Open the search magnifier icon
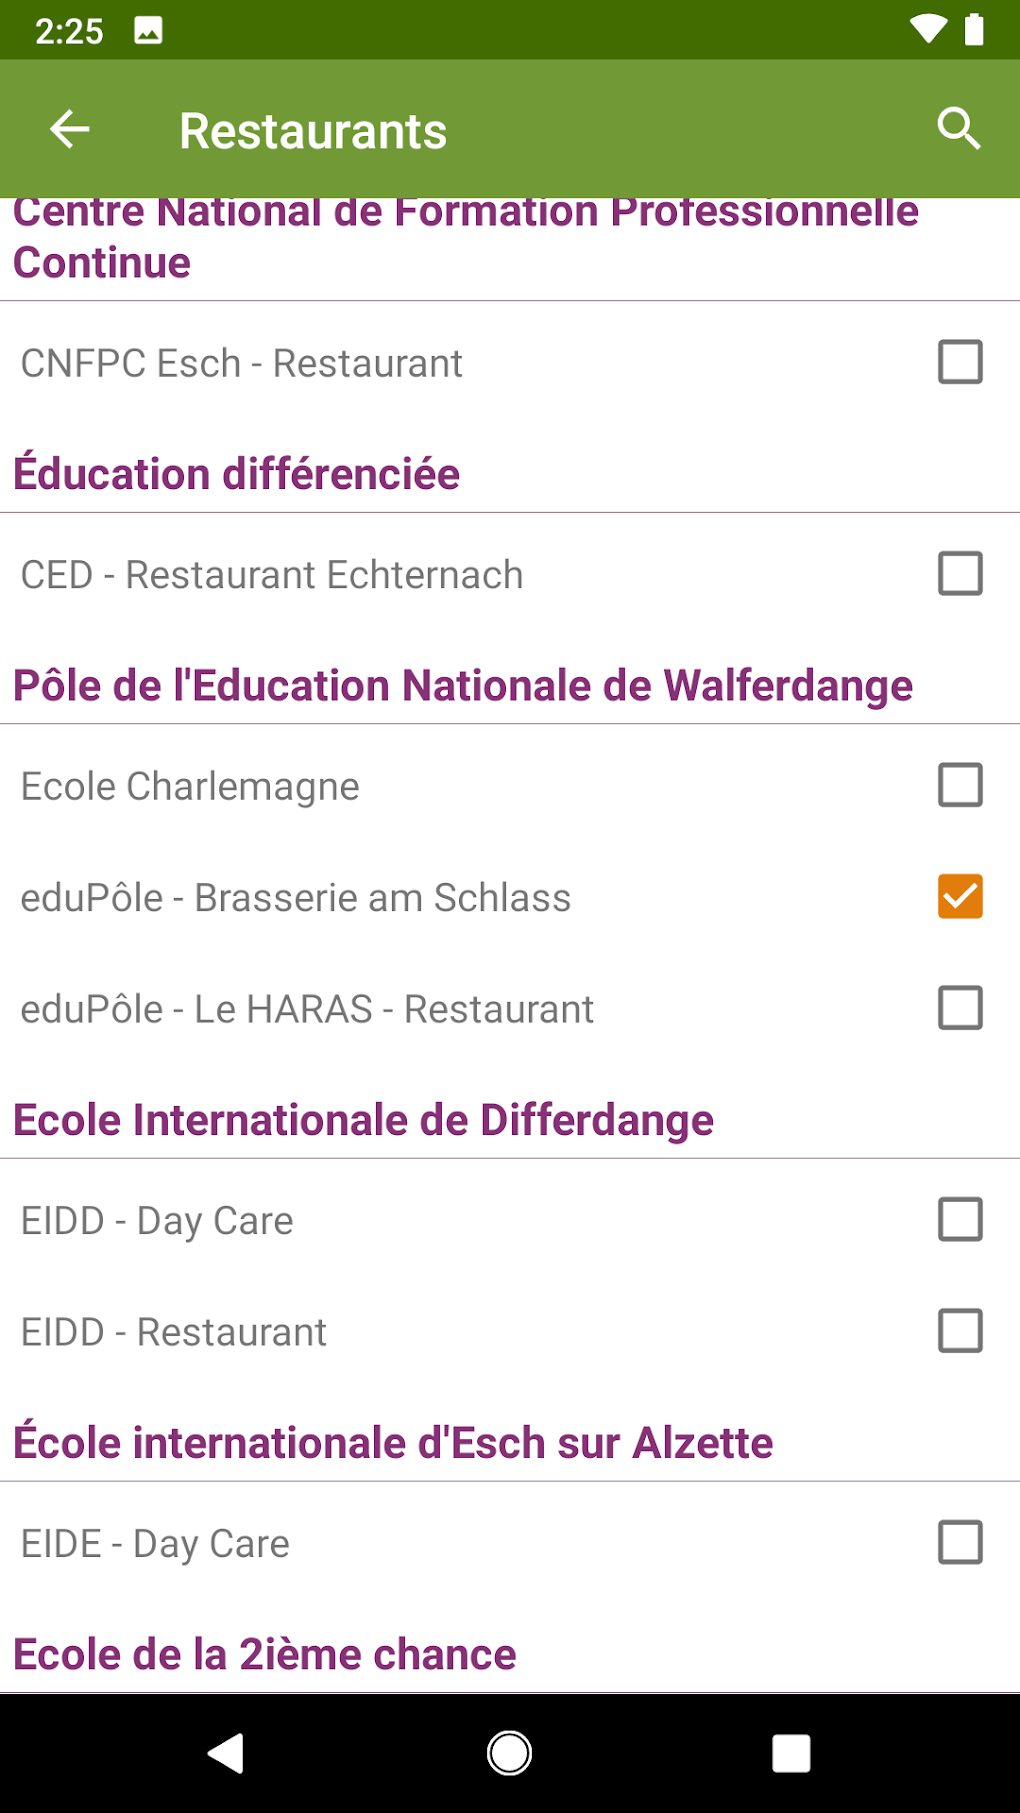 (958, 129)
